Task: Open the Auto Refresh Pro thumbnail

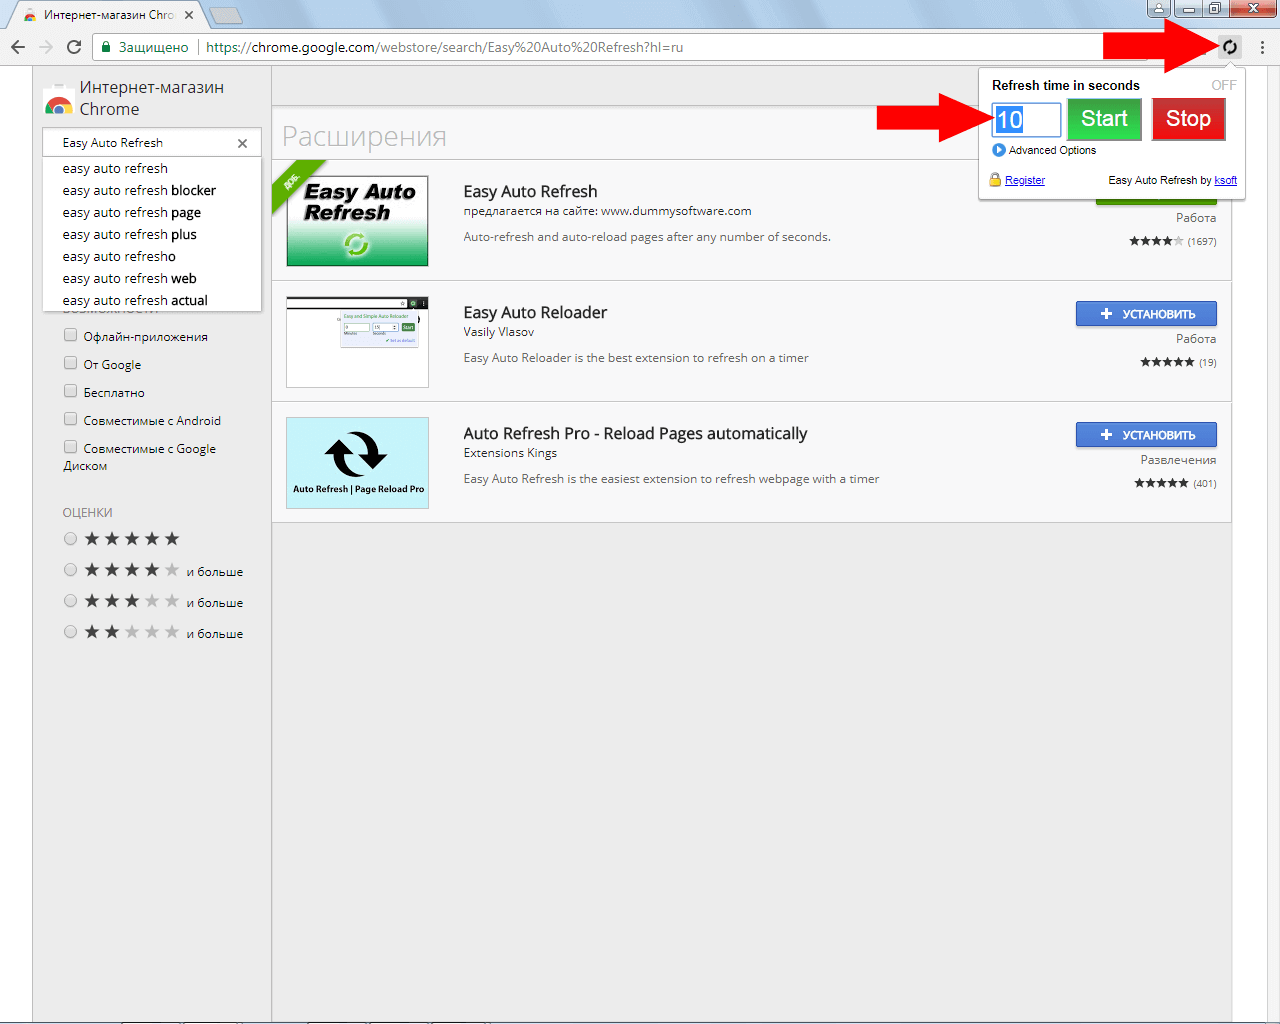Action: coord(357,463)
